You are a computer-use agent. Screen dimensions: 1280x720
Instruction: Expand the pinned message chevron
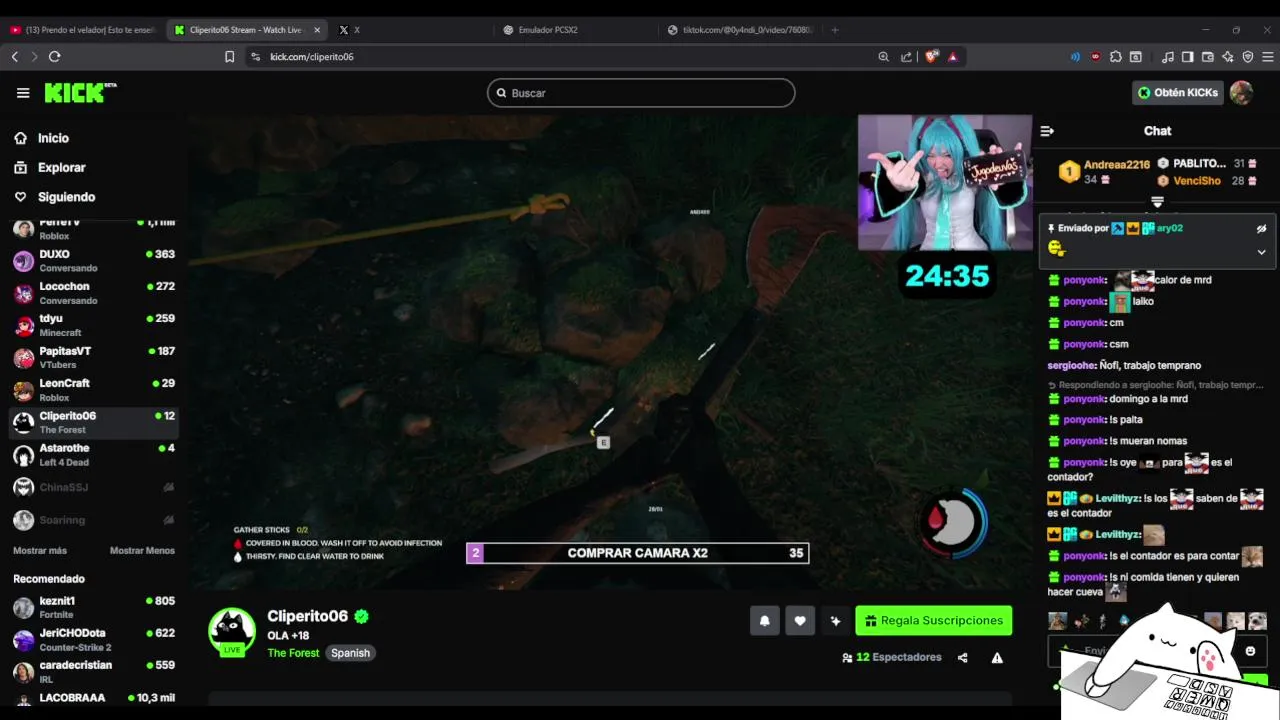coord(1261,252)
